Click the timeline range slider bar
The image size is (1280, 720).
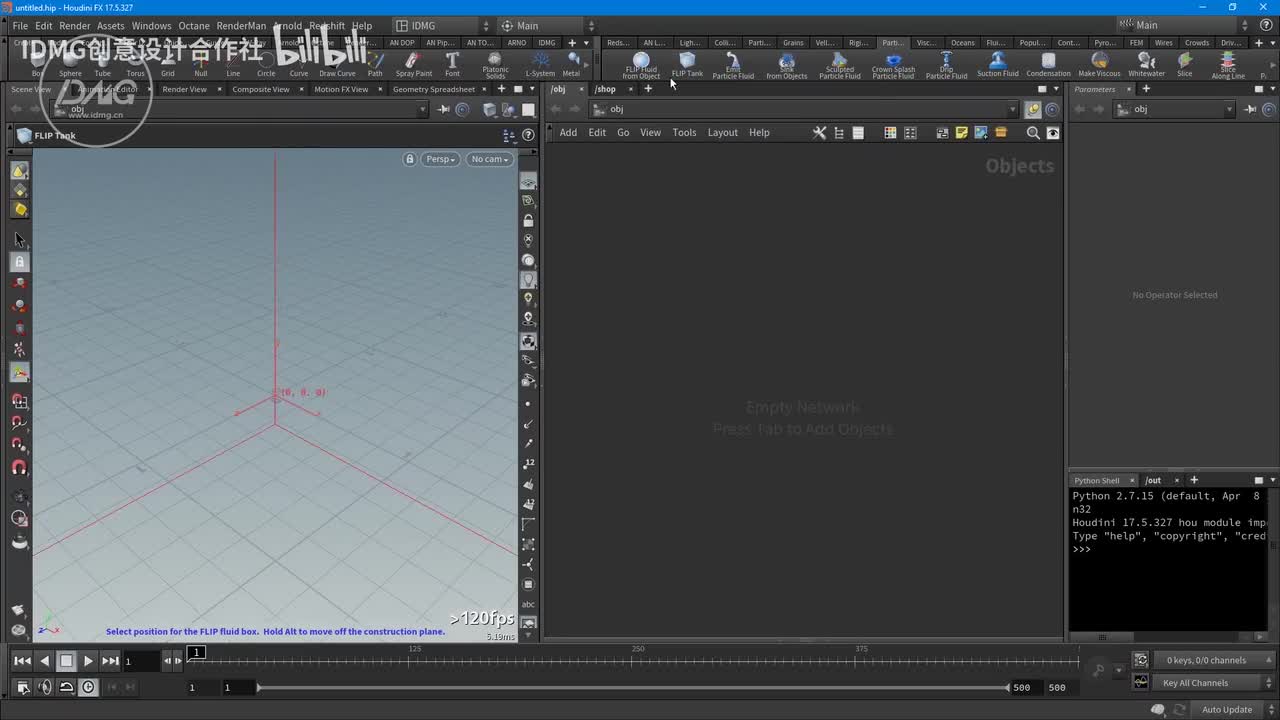(632, 688)
